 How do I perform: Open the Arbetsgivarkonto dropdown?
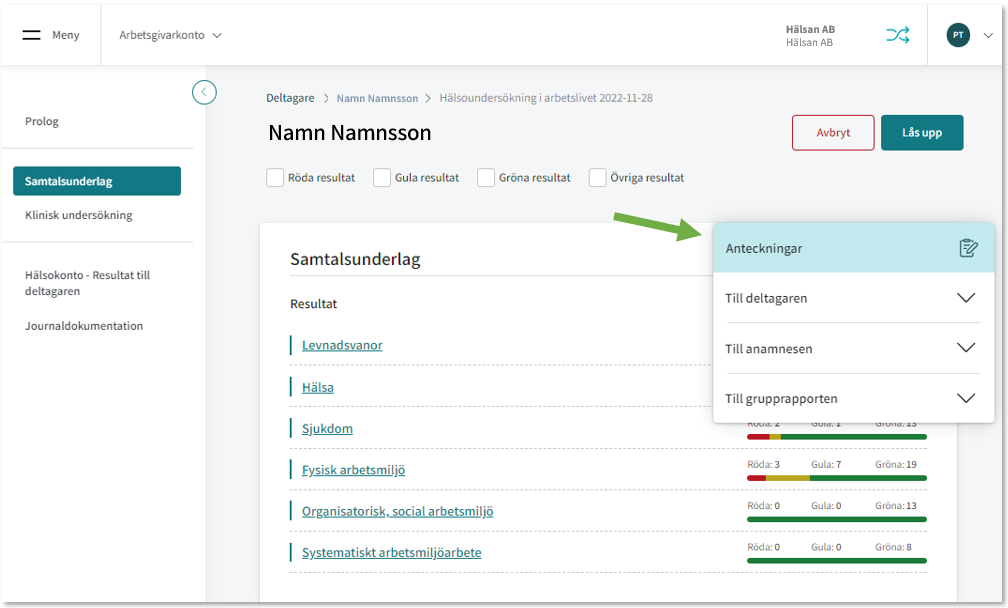[170, 35]
